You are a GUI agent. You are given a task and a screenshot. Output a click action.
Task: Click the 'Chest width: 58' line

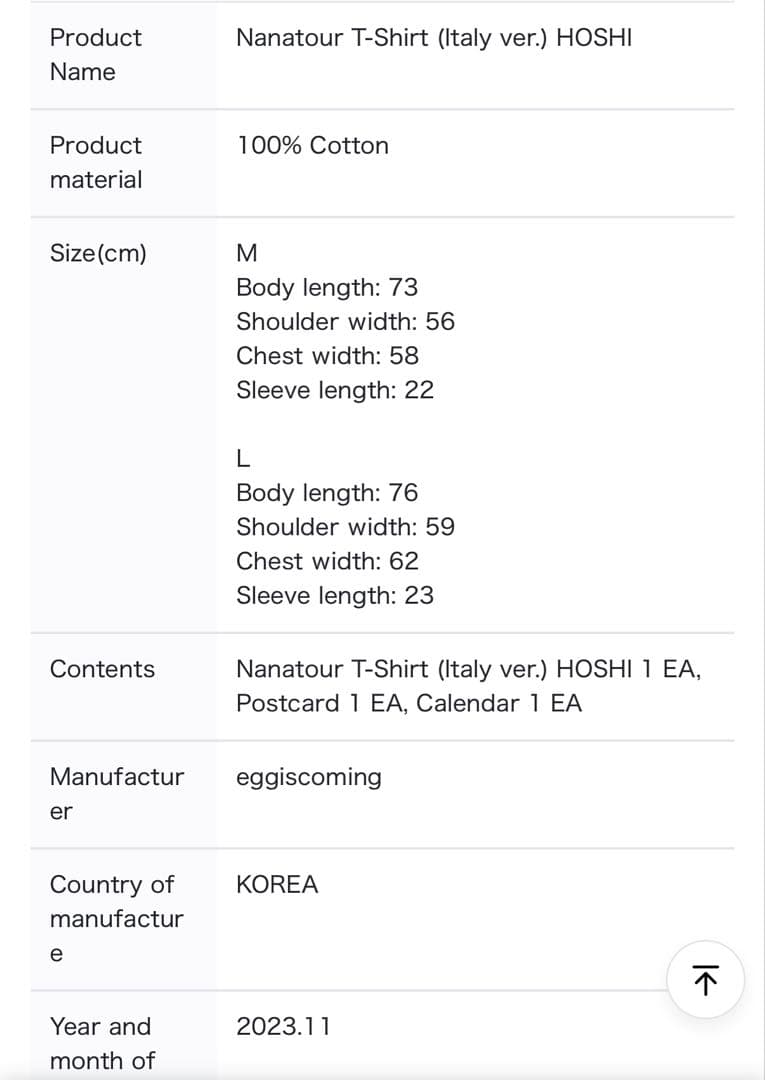[327, 355]
